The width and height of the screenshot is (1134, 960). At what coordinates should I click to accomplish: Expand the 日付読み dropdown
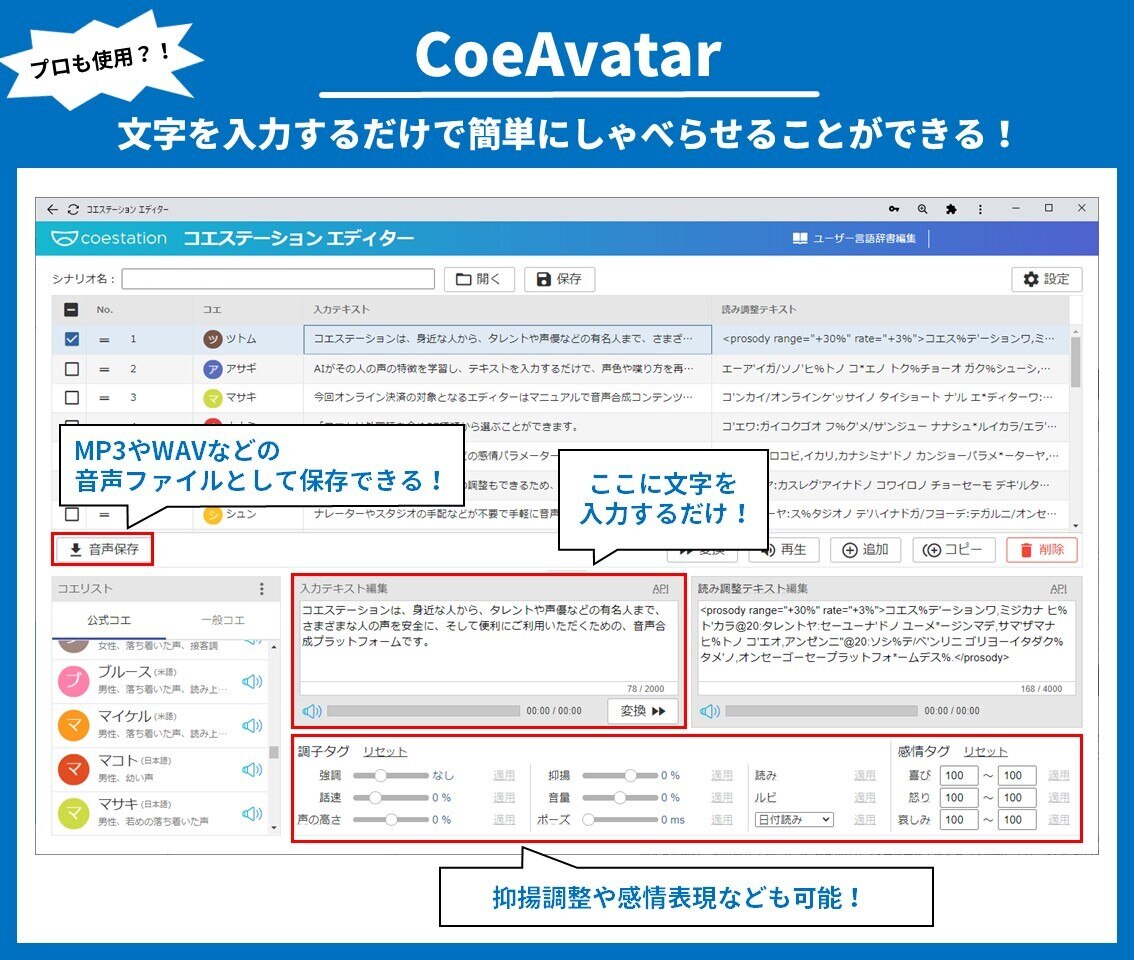coord(793,819)
